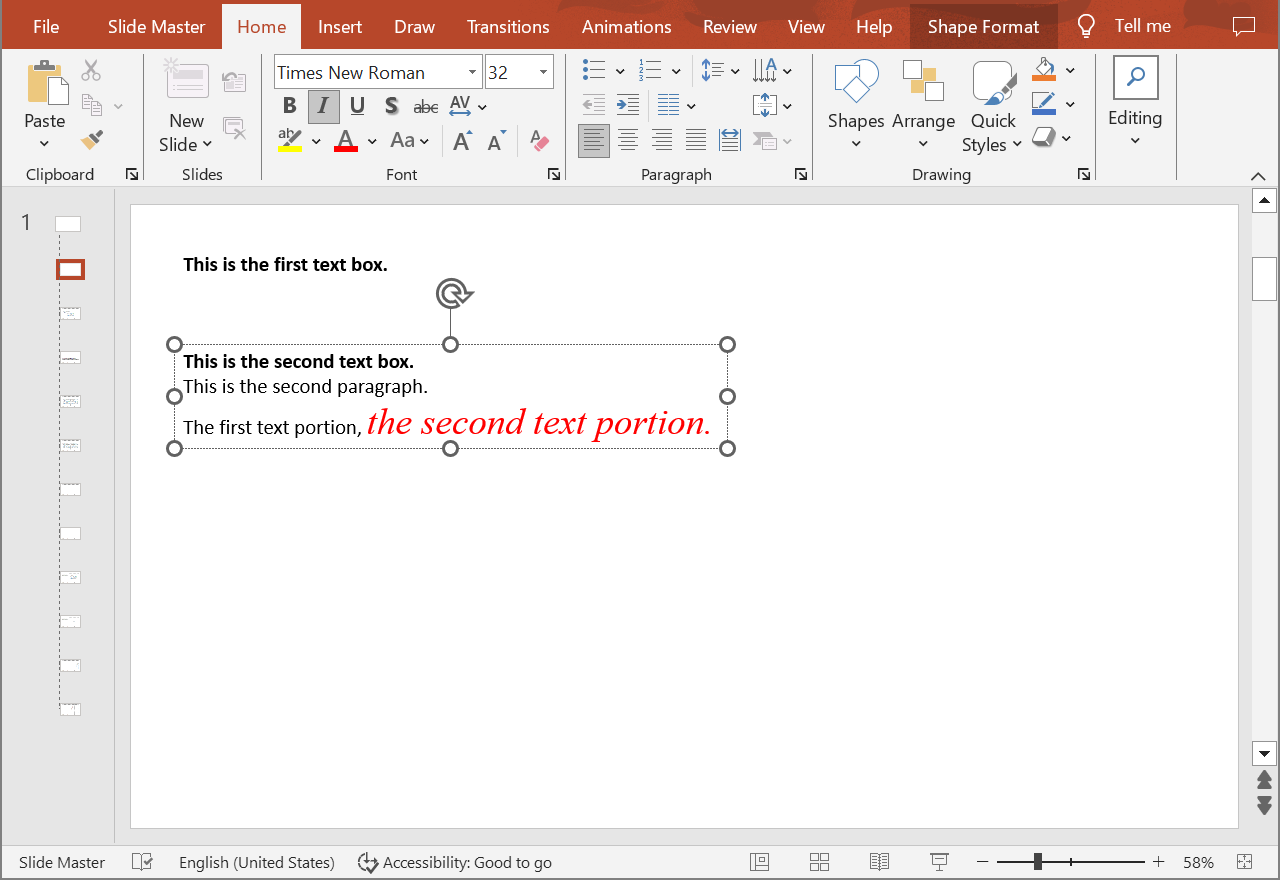The height and width of the screenshot is (880, 1280).
Task: Switch to the Animations tab
Action: (627, 27)
